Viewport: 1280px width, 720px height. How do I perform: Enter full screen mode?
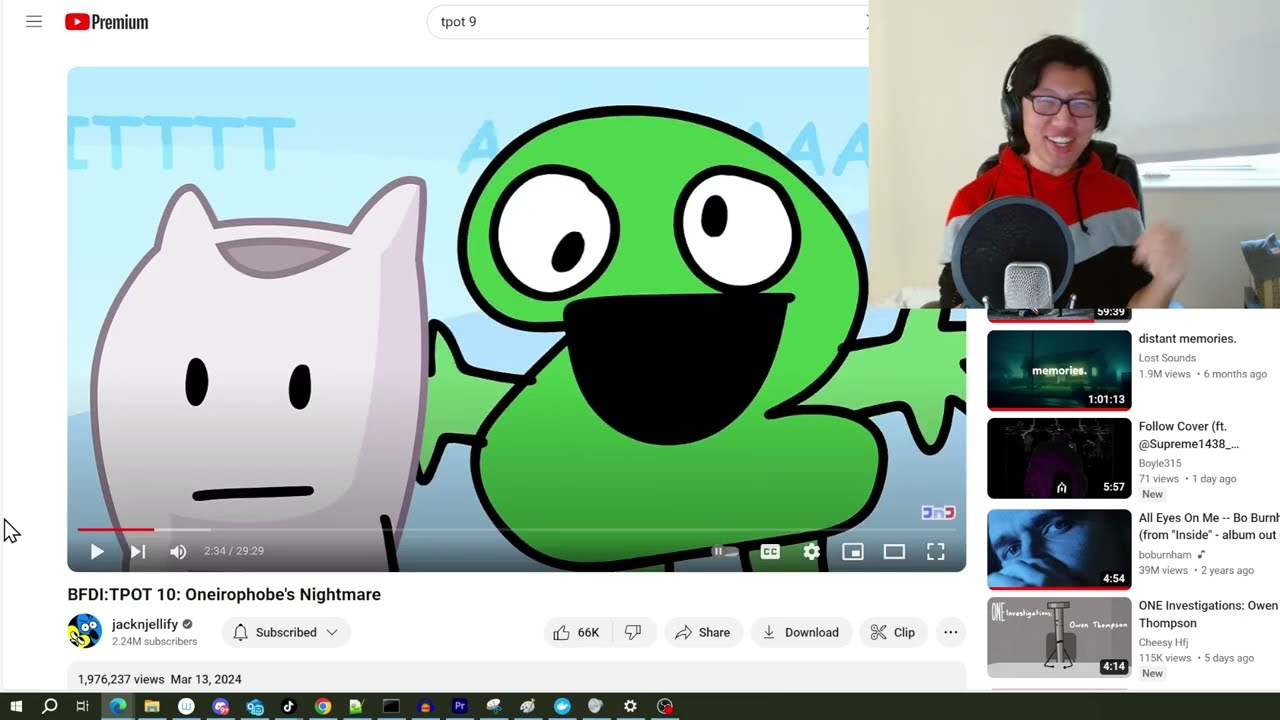point(935,551)
